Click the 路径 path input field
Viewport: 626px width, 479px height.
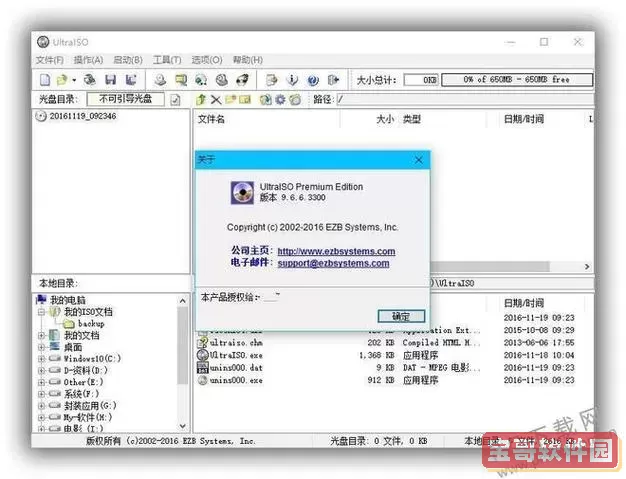(465, 99)
